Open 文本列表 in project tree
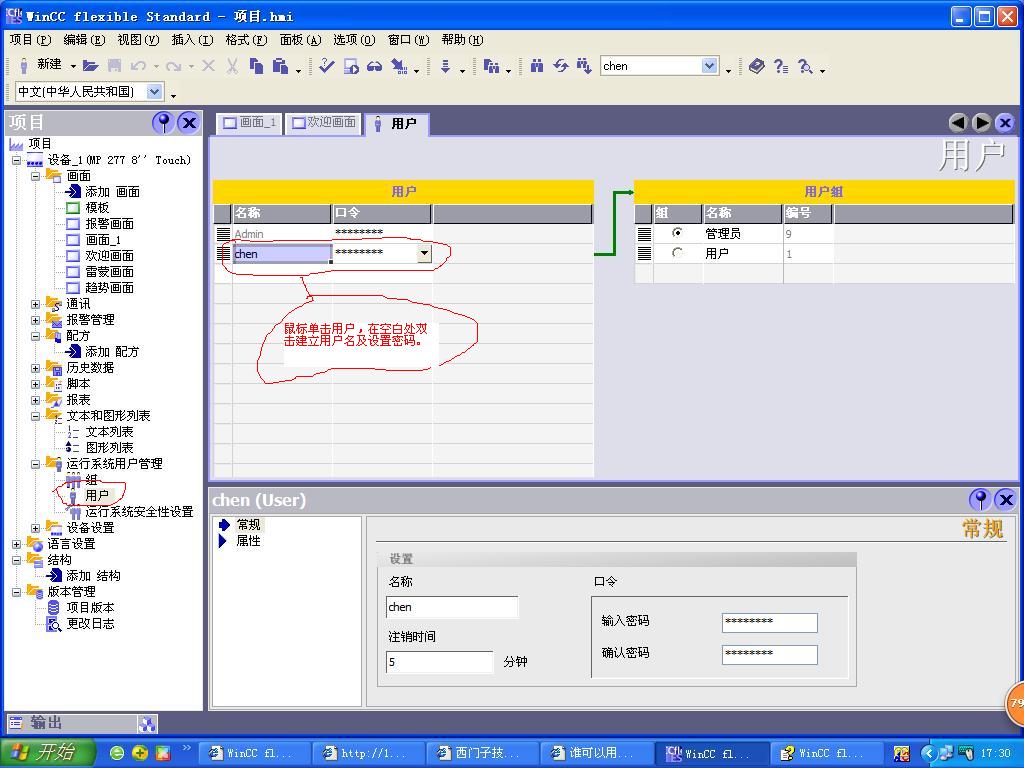This screenshot has width=1024, height=768. click(110, 432)
